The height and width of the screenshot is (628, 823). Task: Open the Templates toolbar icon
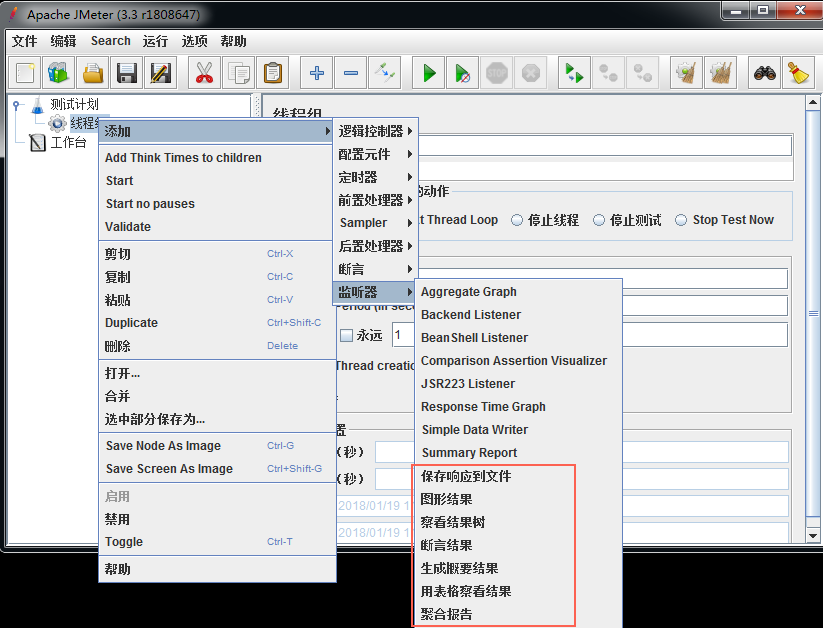58,73
